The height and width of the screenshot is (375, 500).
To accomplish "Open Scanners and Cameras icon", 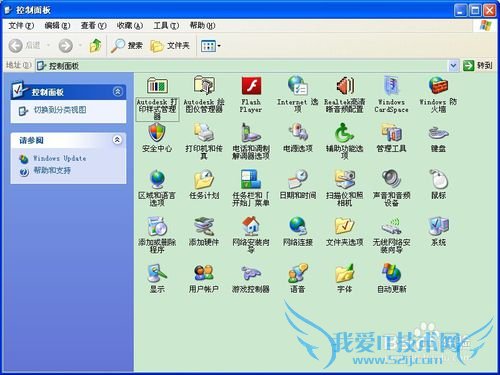I will [x=345, y=179].
